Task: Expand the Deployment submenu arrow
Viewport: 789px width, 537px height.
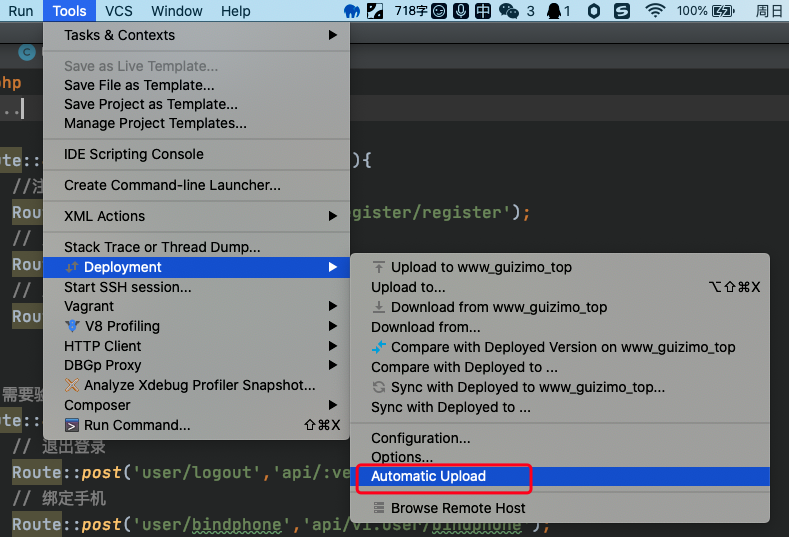Action: tap(333, 267)
